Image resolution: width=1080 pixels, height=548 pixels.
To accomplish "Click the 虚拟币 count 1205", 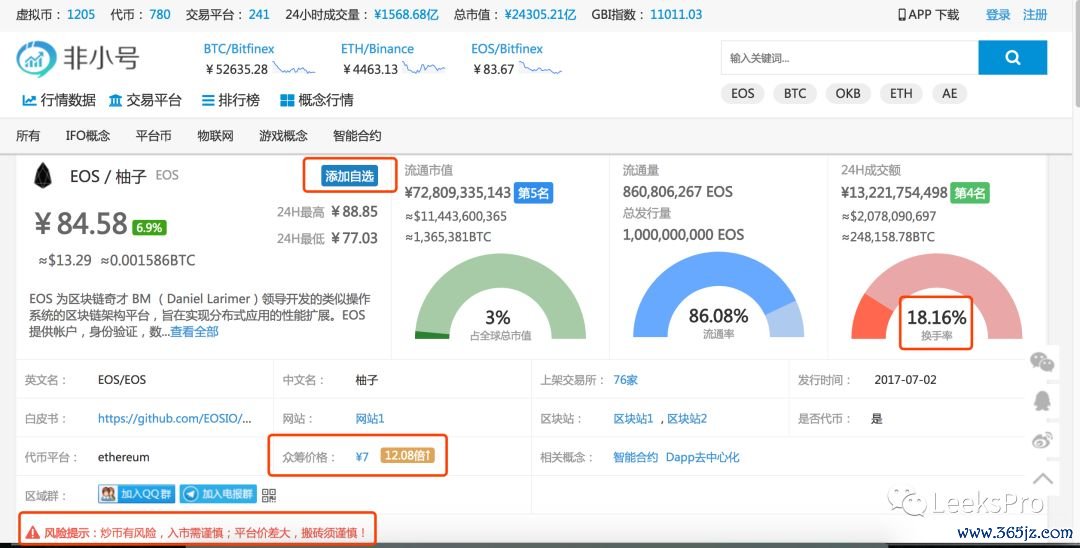I will (81, 14).
